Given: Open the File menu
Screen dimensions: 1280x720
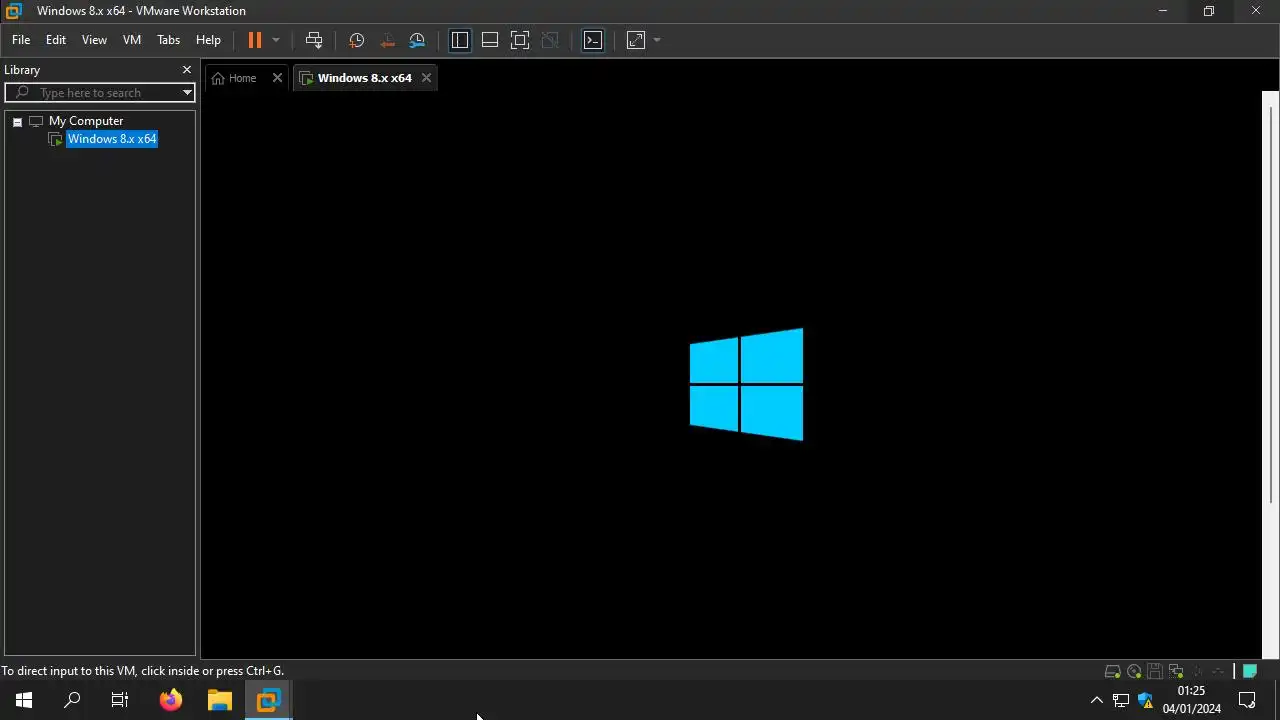Looking at the screenshot, I should coord(21,40).
